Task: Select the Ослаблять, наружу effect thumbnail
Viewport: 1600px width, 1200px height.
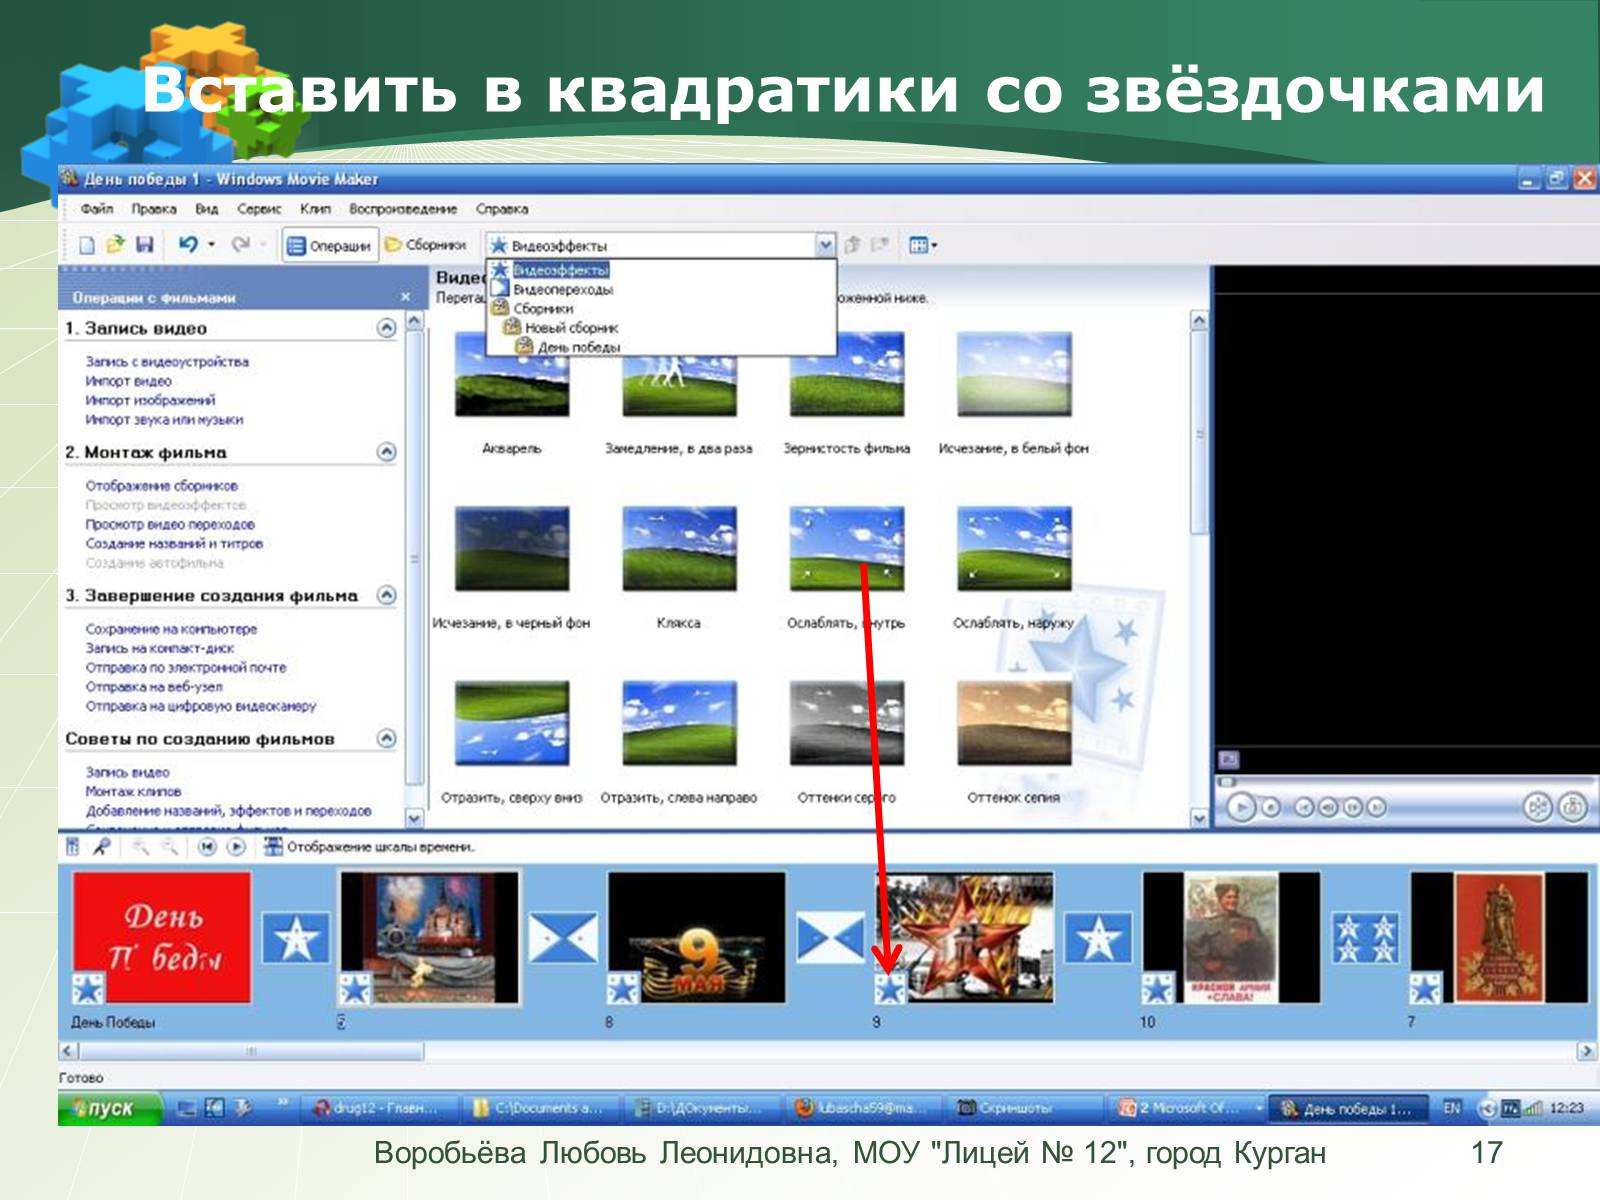Action: pos(1013,548)
